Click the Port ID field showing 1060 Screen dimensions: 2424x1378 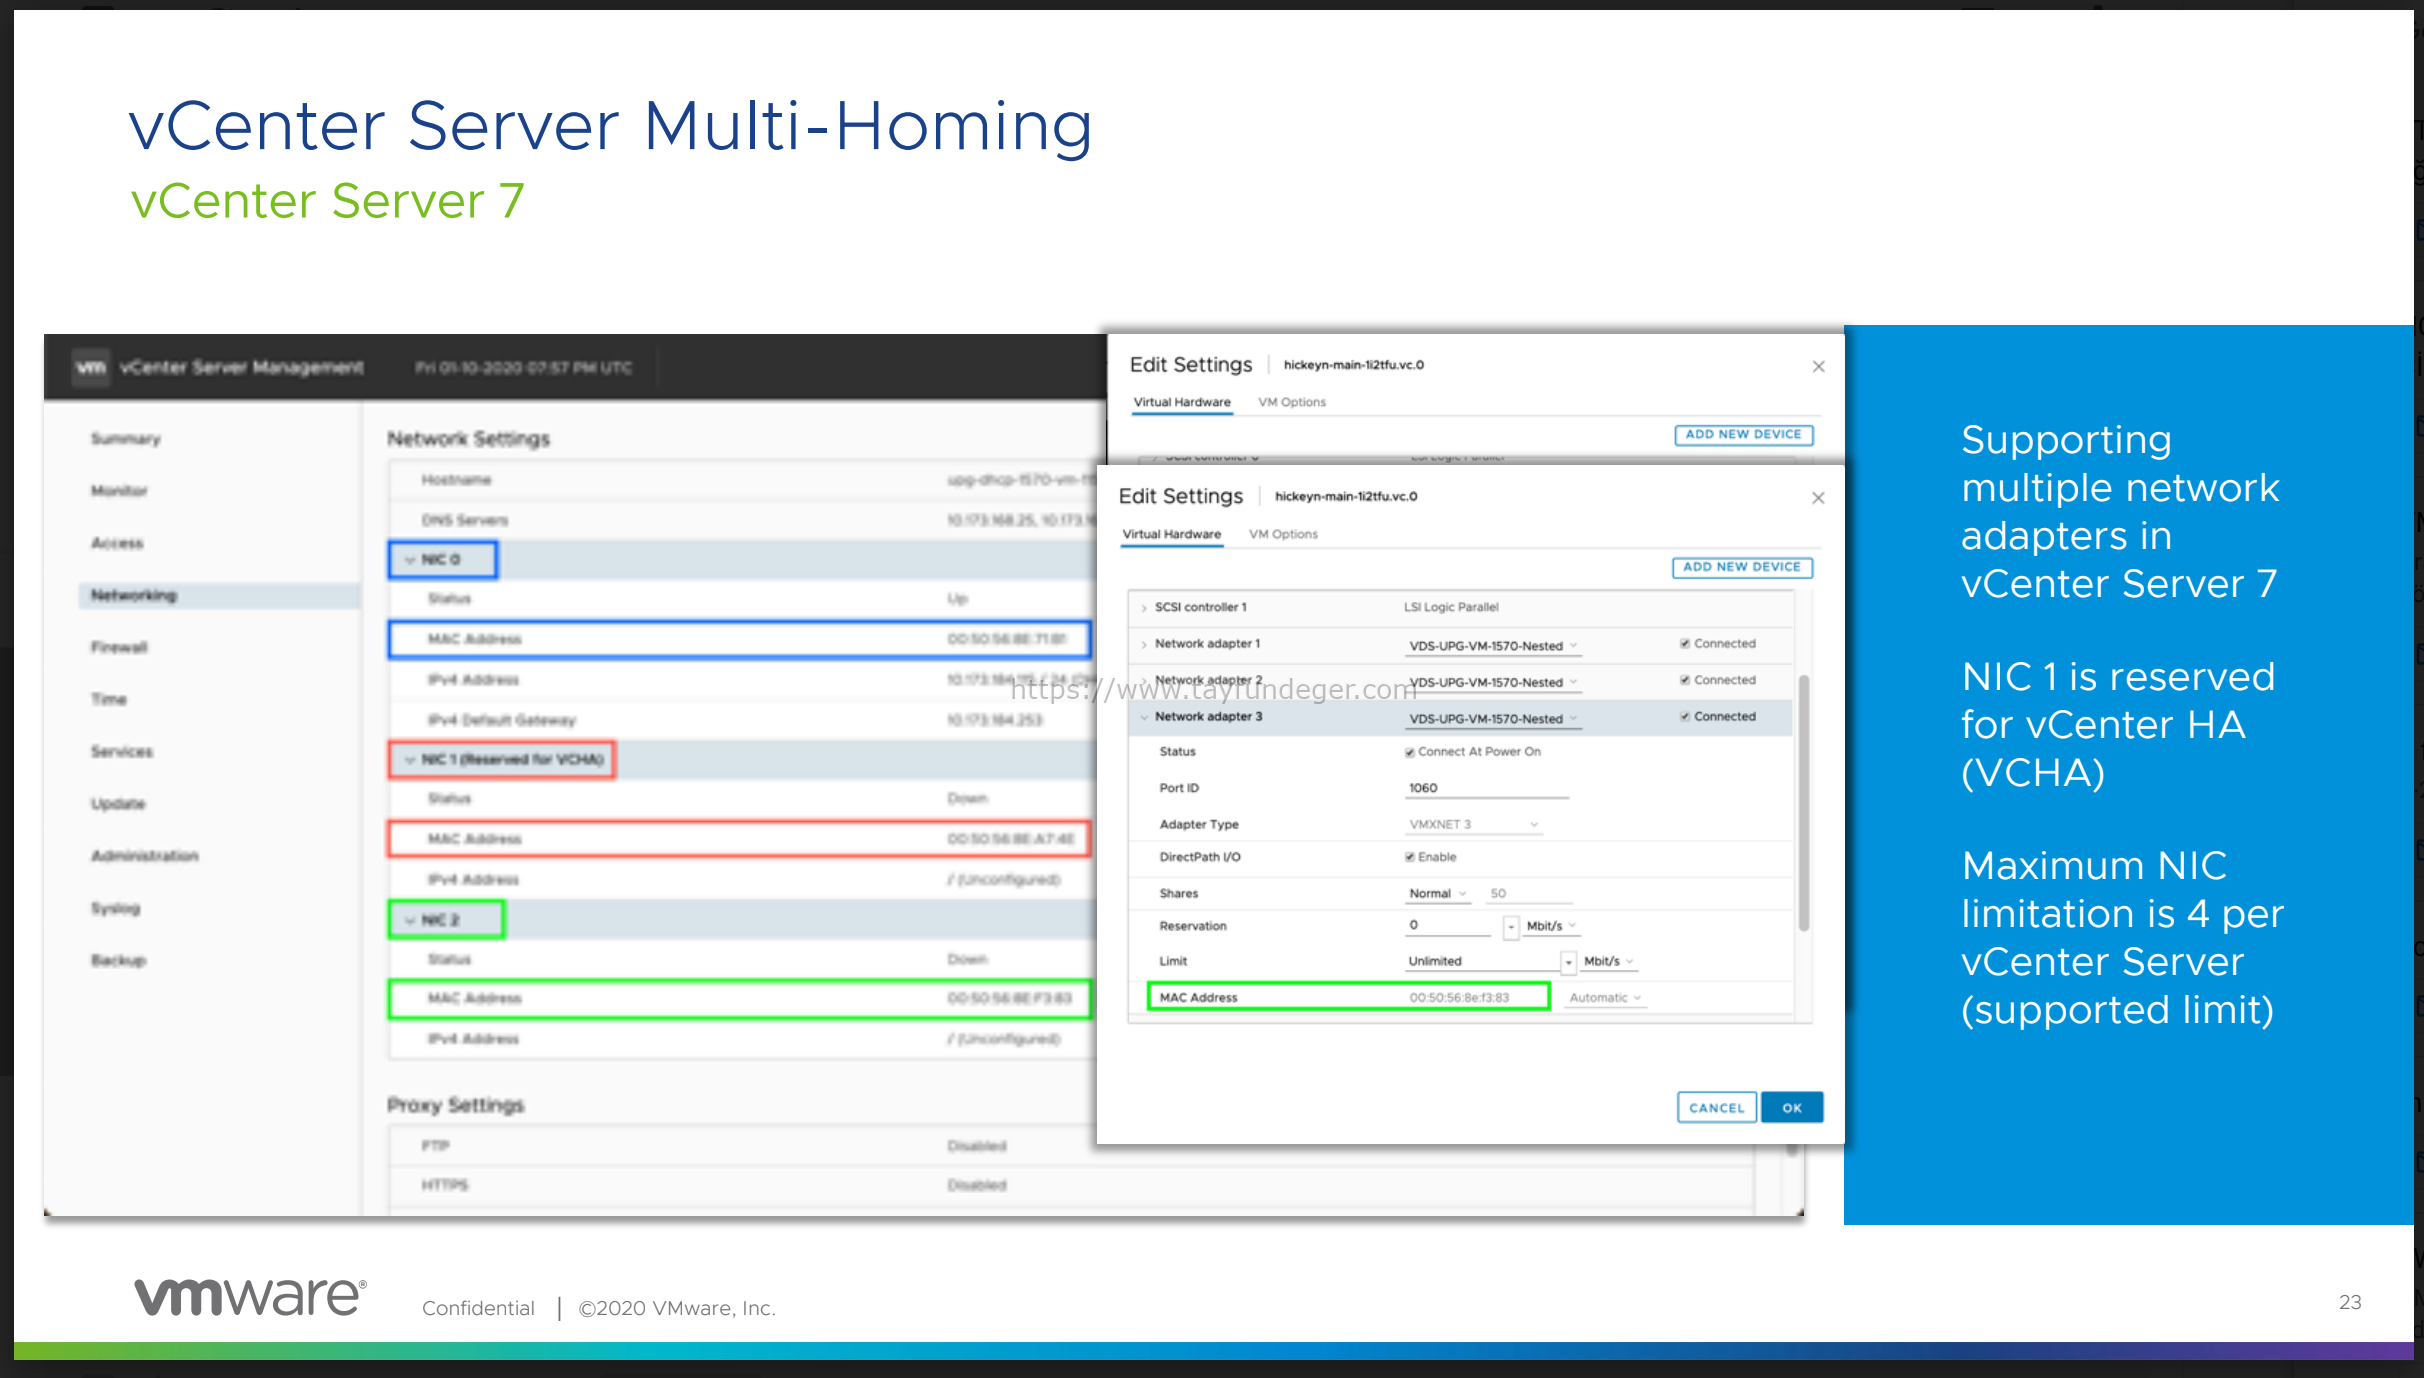[x=1487, y=788]
